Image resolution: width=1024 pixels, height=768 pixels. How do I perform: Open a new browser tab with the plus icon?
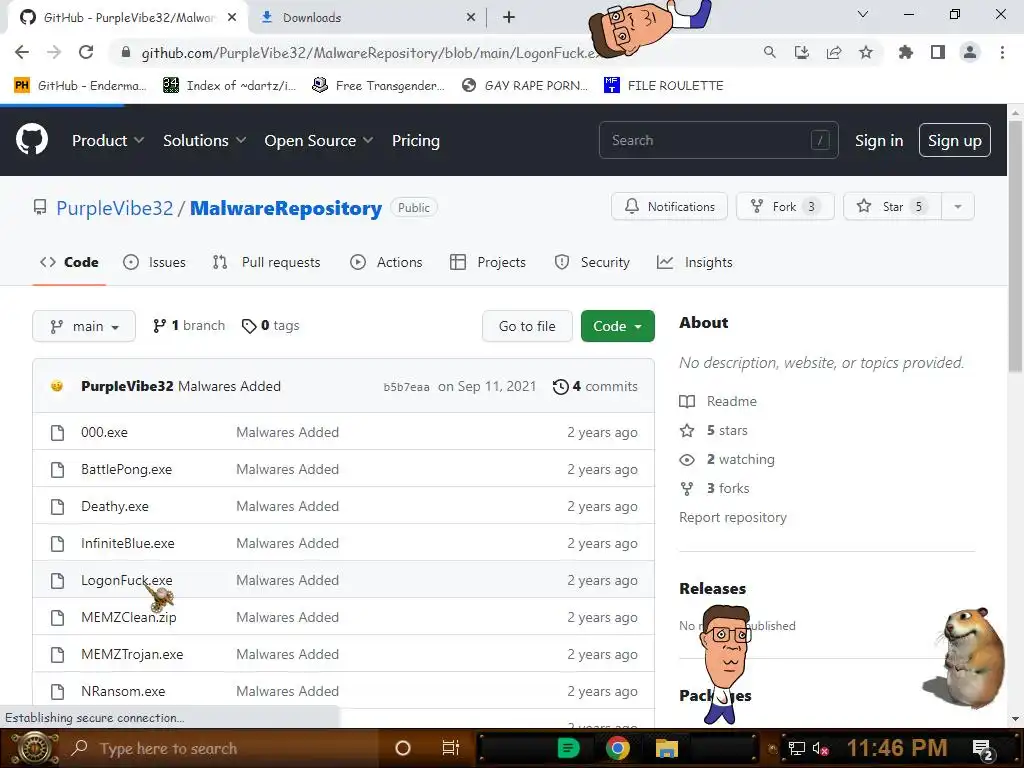click(509, 18)
